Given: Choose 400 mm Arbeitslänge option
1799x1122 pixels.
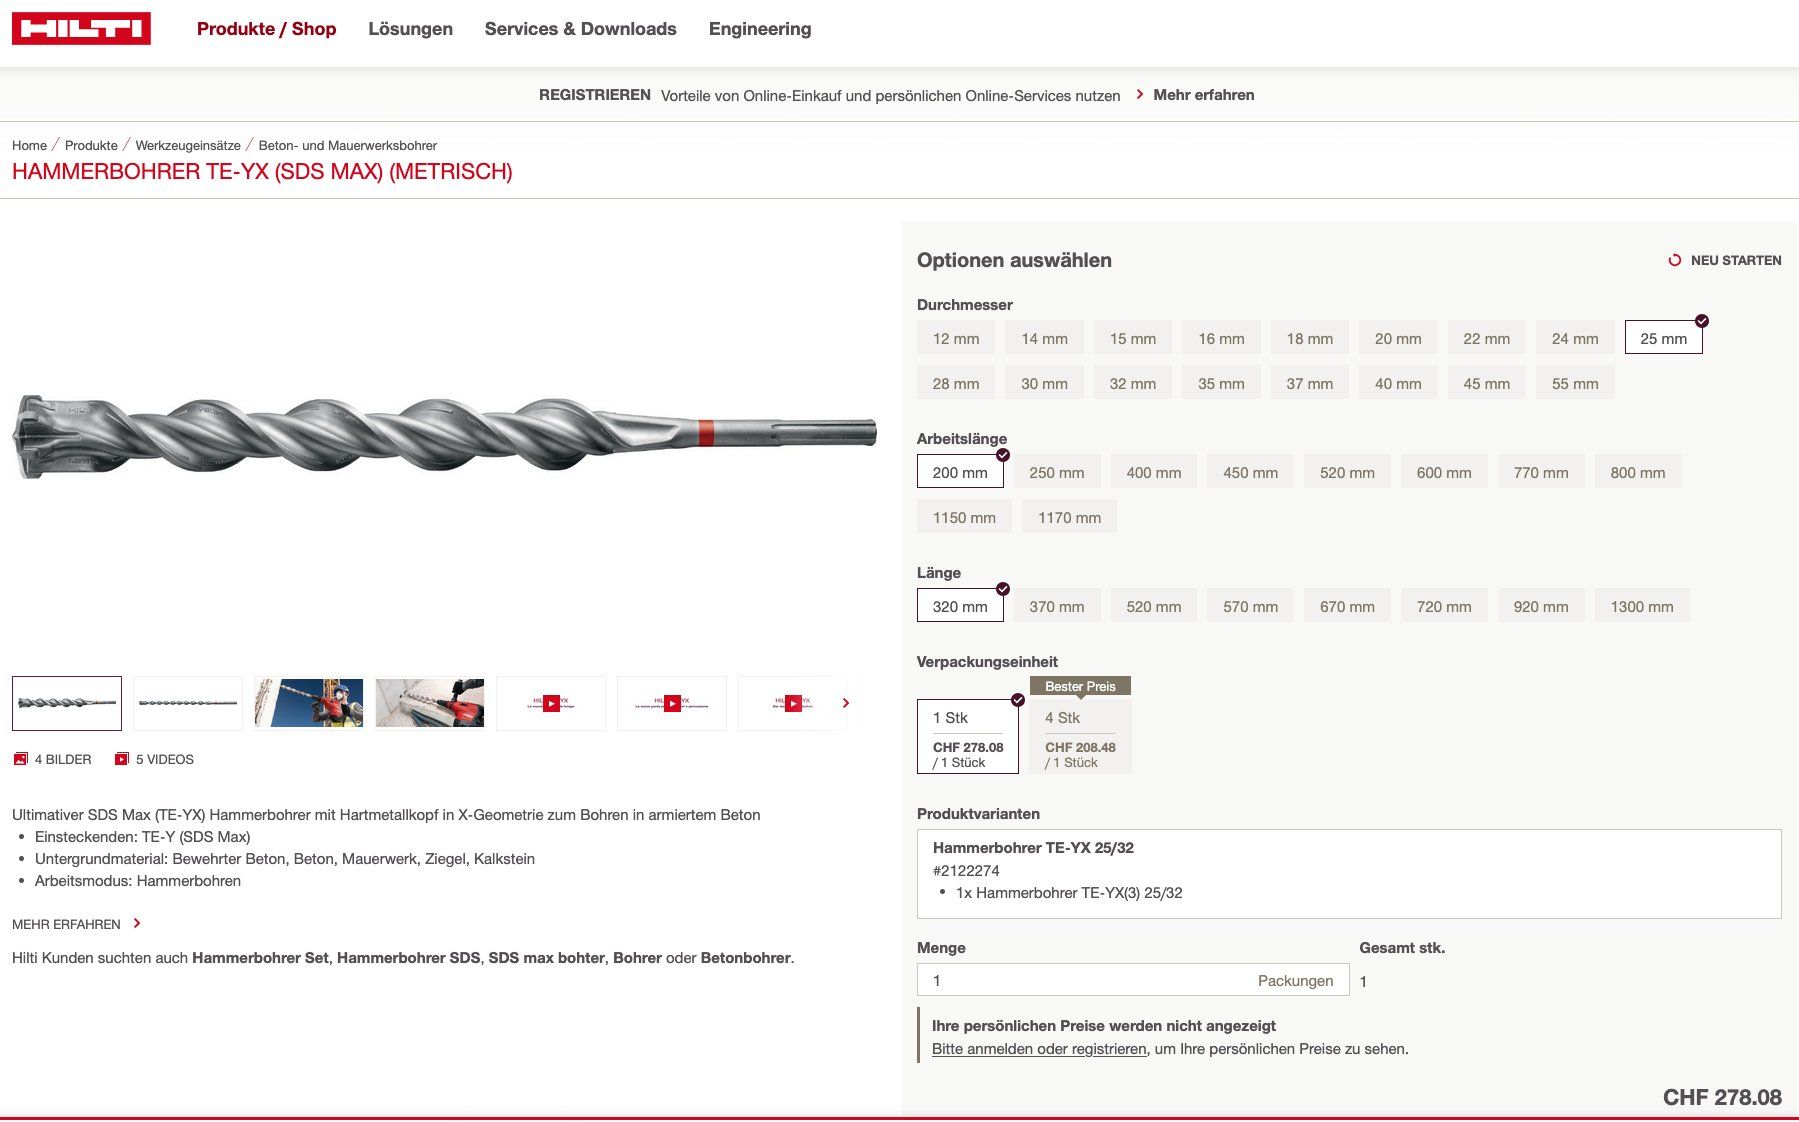Looking at the screenshot, I should point(1153,473).
